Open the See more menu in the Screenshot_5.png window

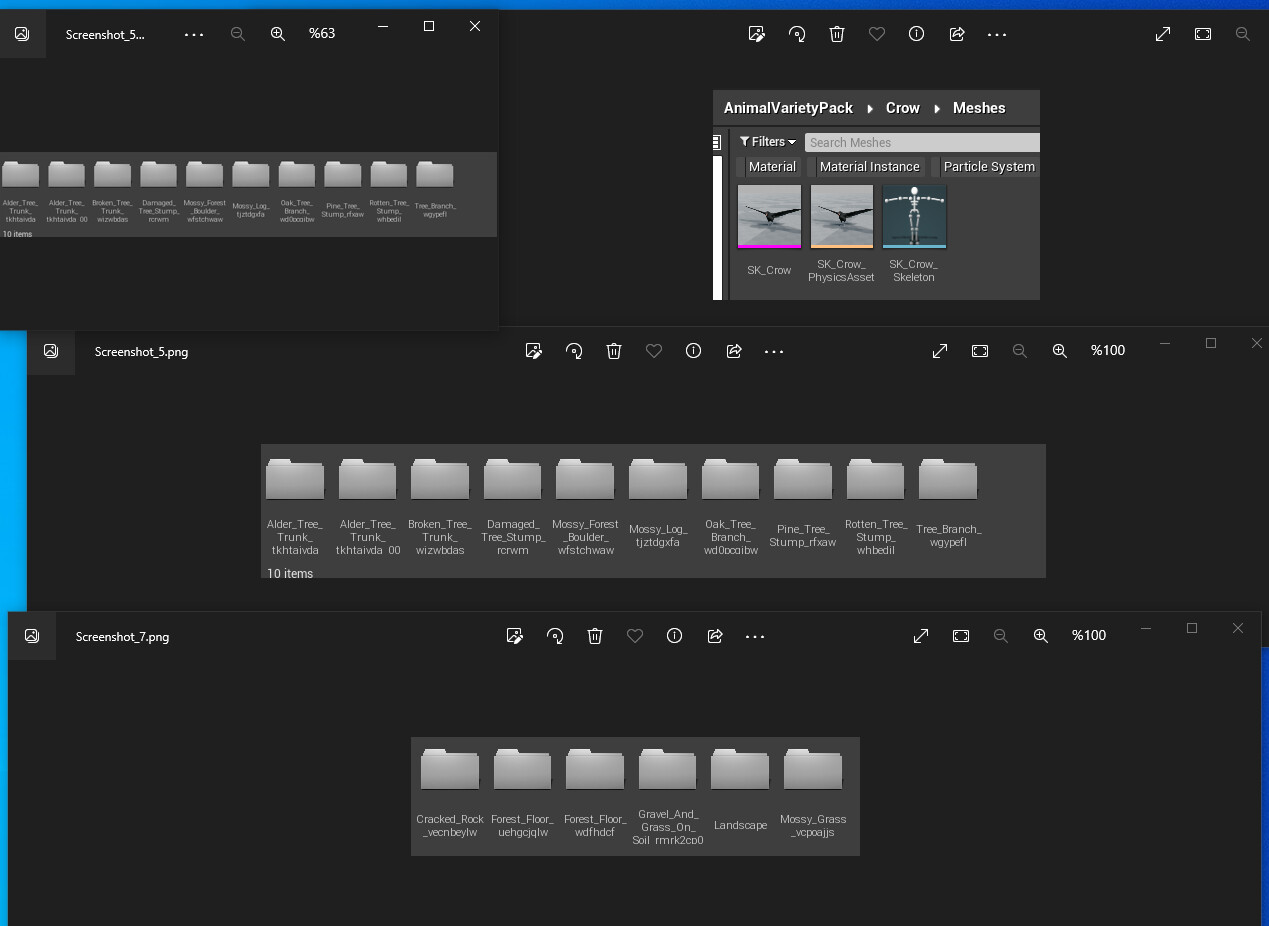pos(774,351)
